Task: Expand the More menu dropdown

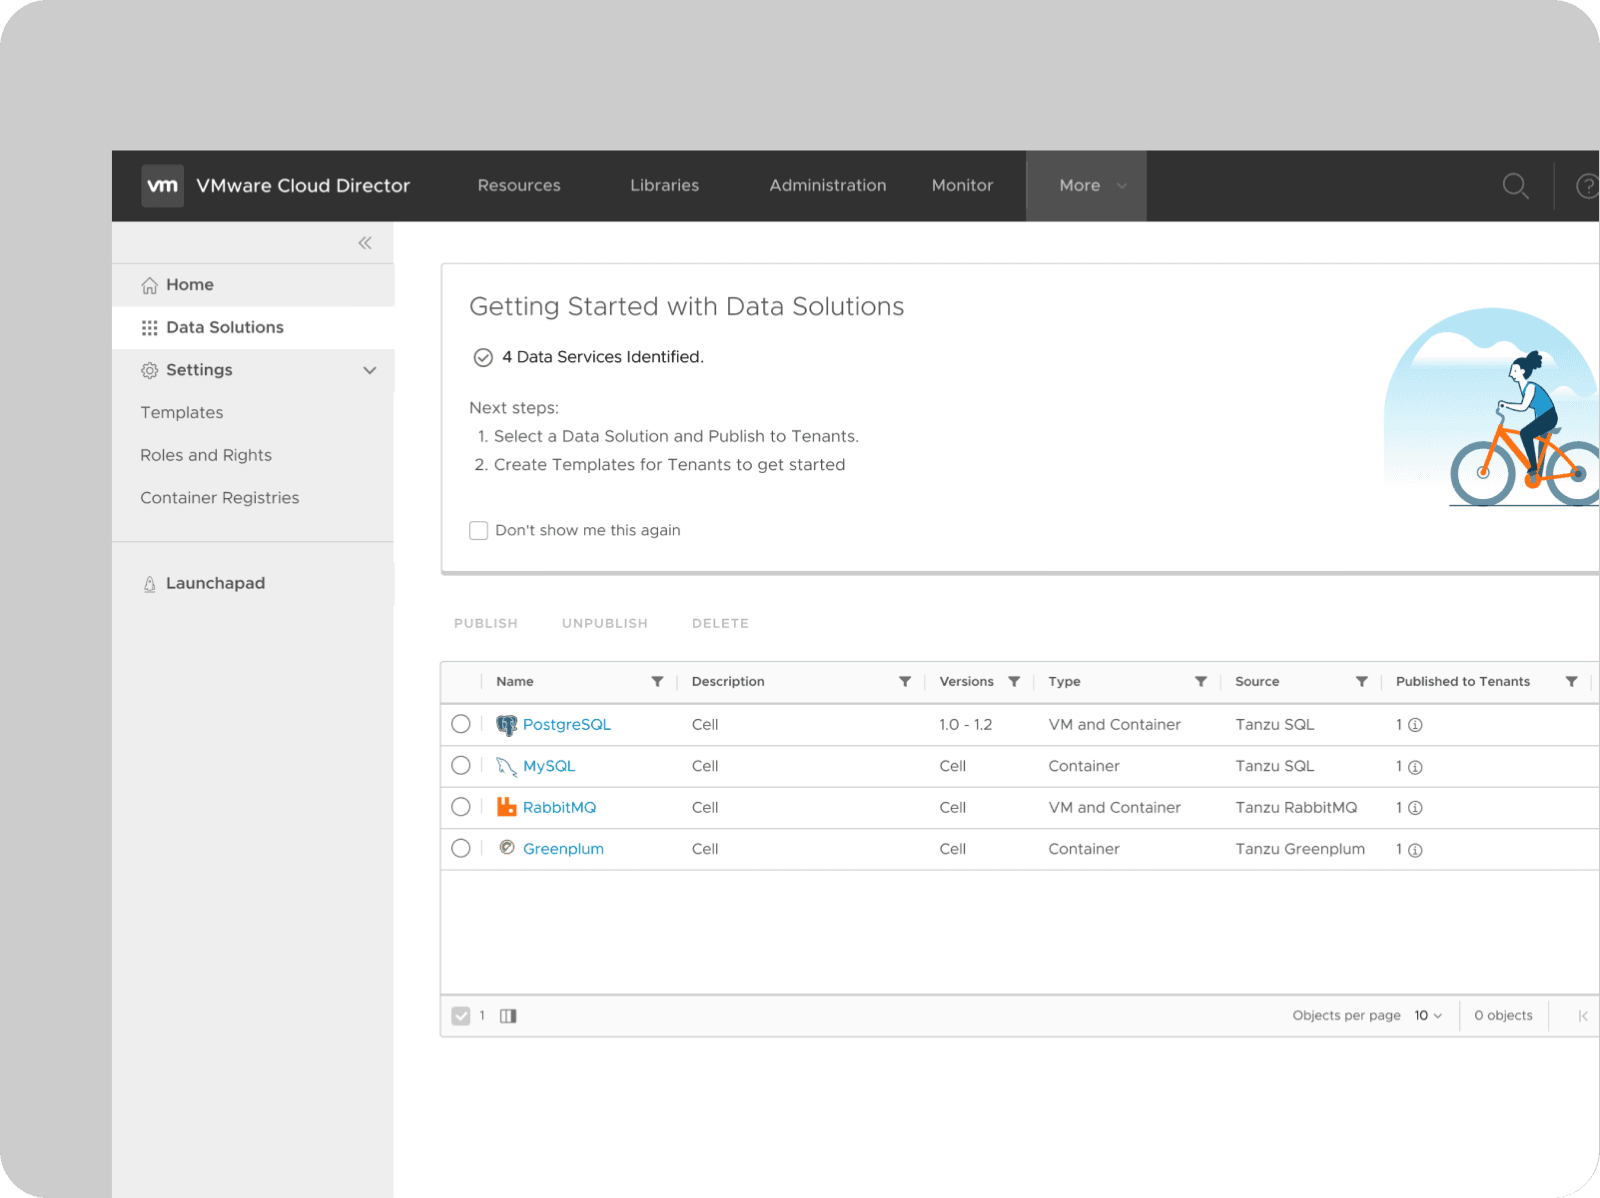Action: coord(1087,186)
